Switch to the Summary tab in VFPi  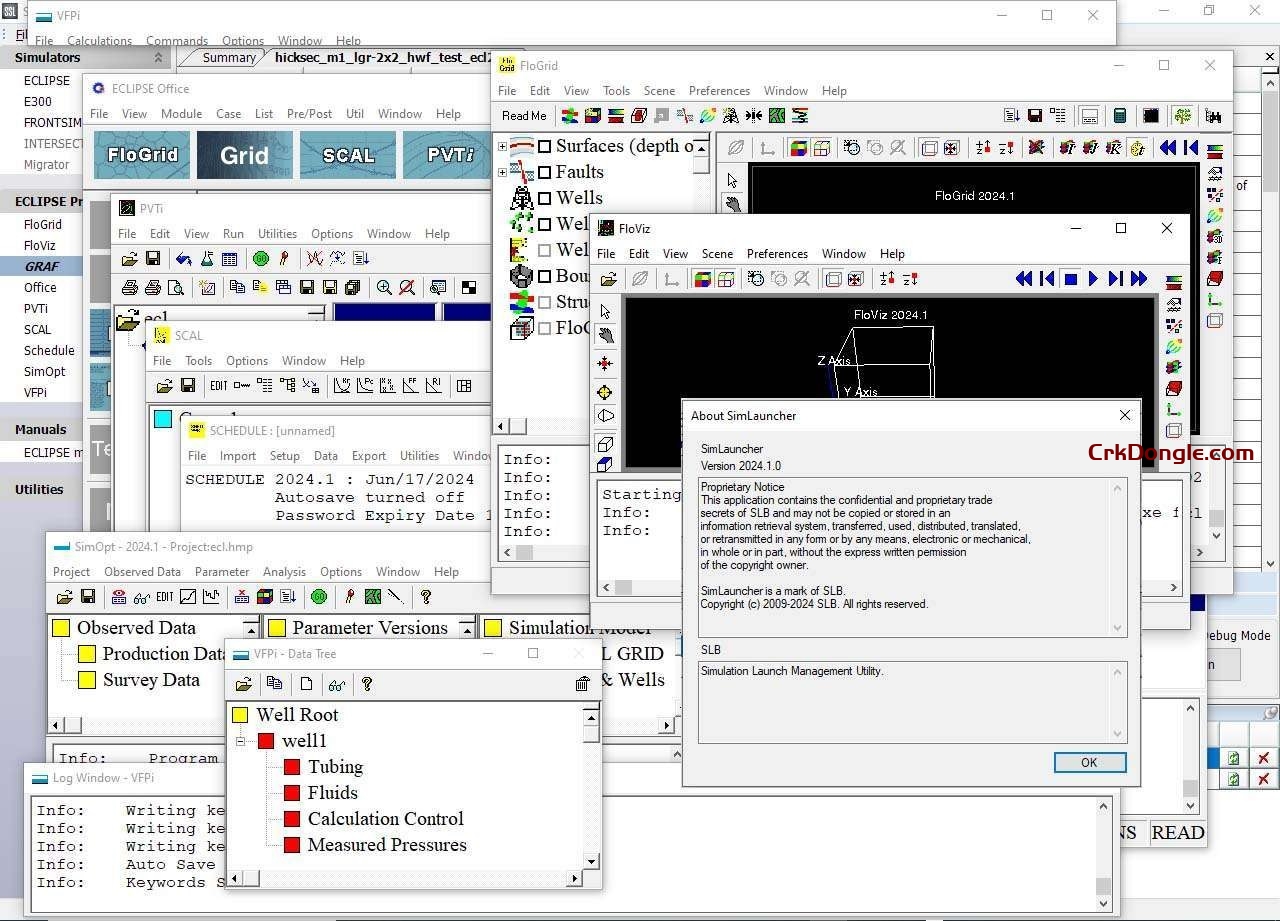[x=228, y=57]
